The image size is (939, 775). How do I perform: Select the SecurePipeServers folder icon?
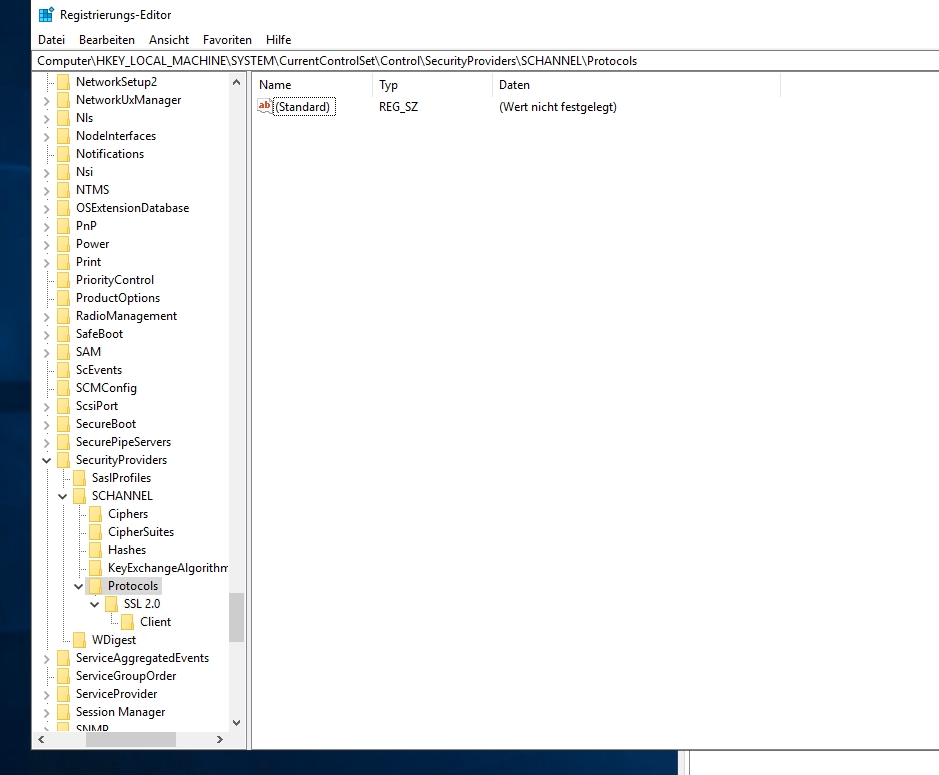pos(63,442)
